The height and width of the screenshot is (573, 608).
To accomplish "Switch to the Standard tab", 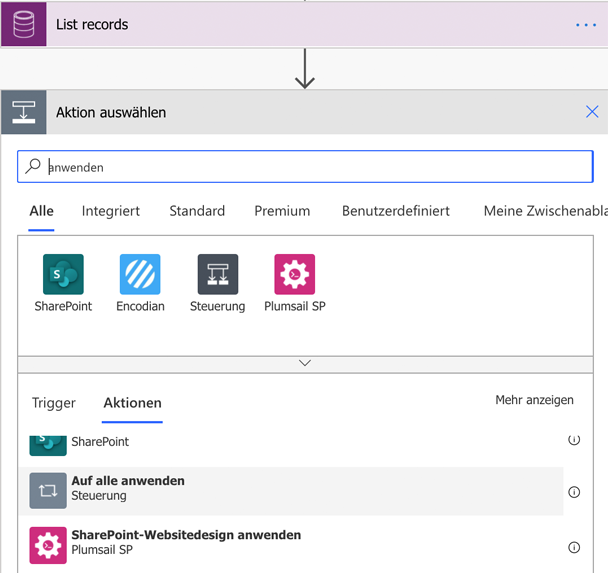I will point(197,211).
